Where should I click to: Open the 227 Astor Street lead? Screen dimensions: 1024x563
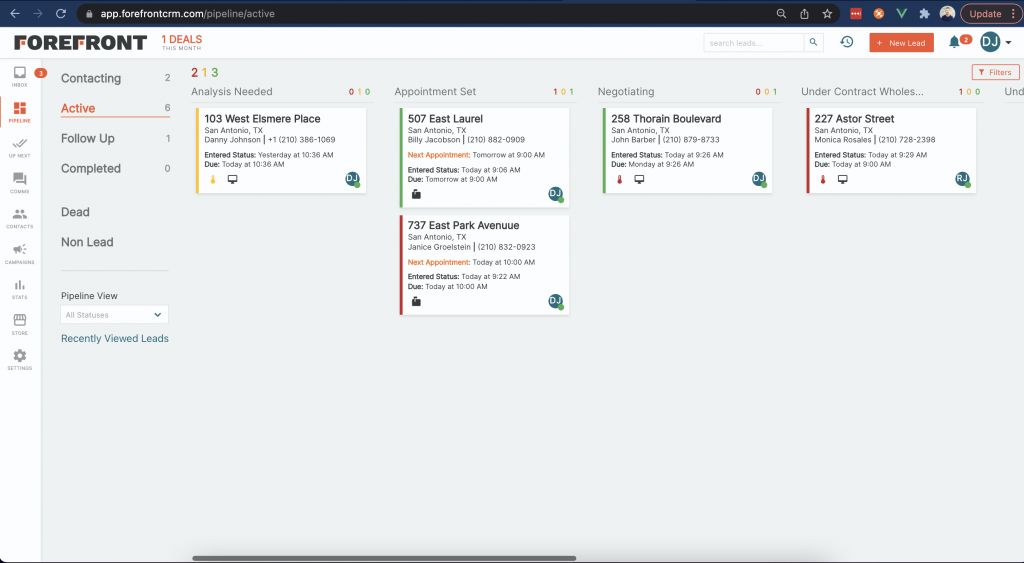coord(854,119)
